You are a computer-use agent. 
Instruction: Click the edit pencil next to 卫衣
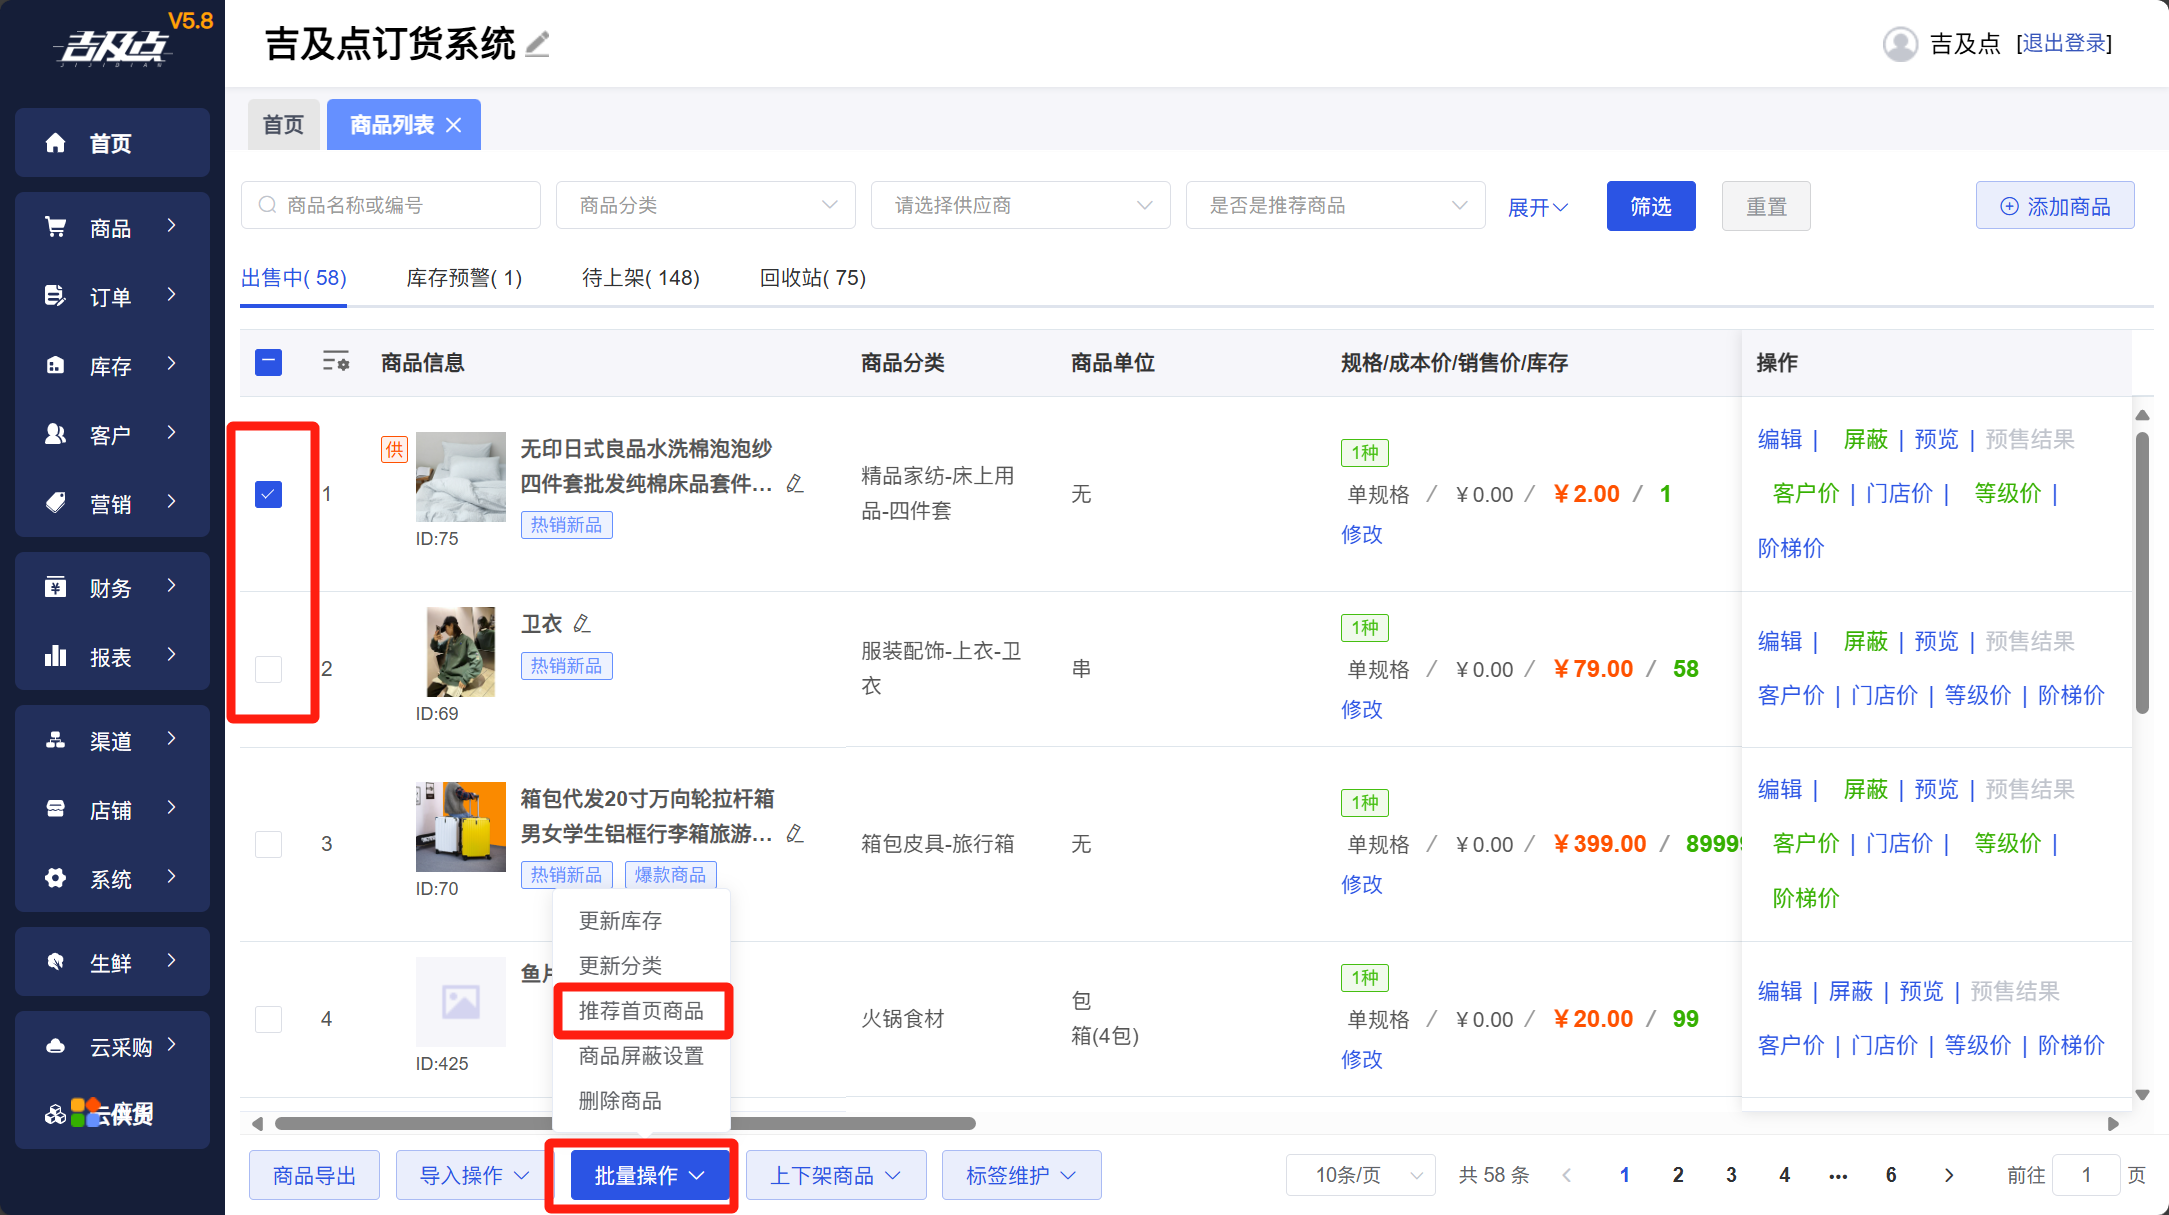(x=583, y=624)
